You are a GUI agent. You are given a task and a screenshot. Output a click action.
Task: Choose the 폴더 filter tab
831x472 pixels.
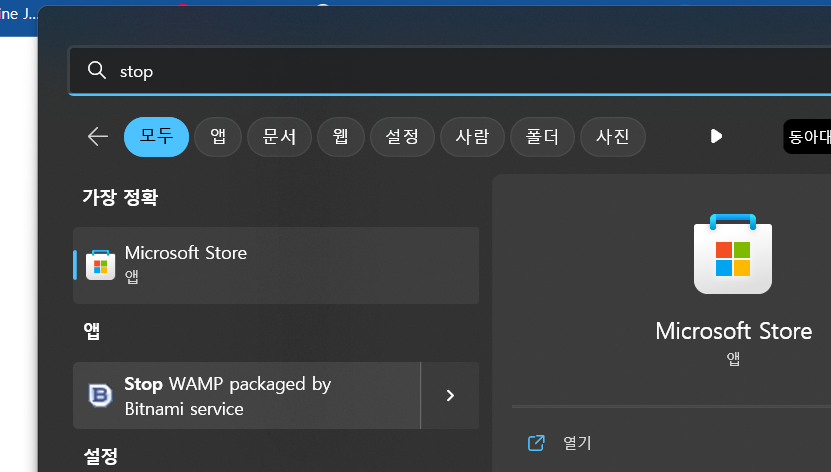[542, 137]
